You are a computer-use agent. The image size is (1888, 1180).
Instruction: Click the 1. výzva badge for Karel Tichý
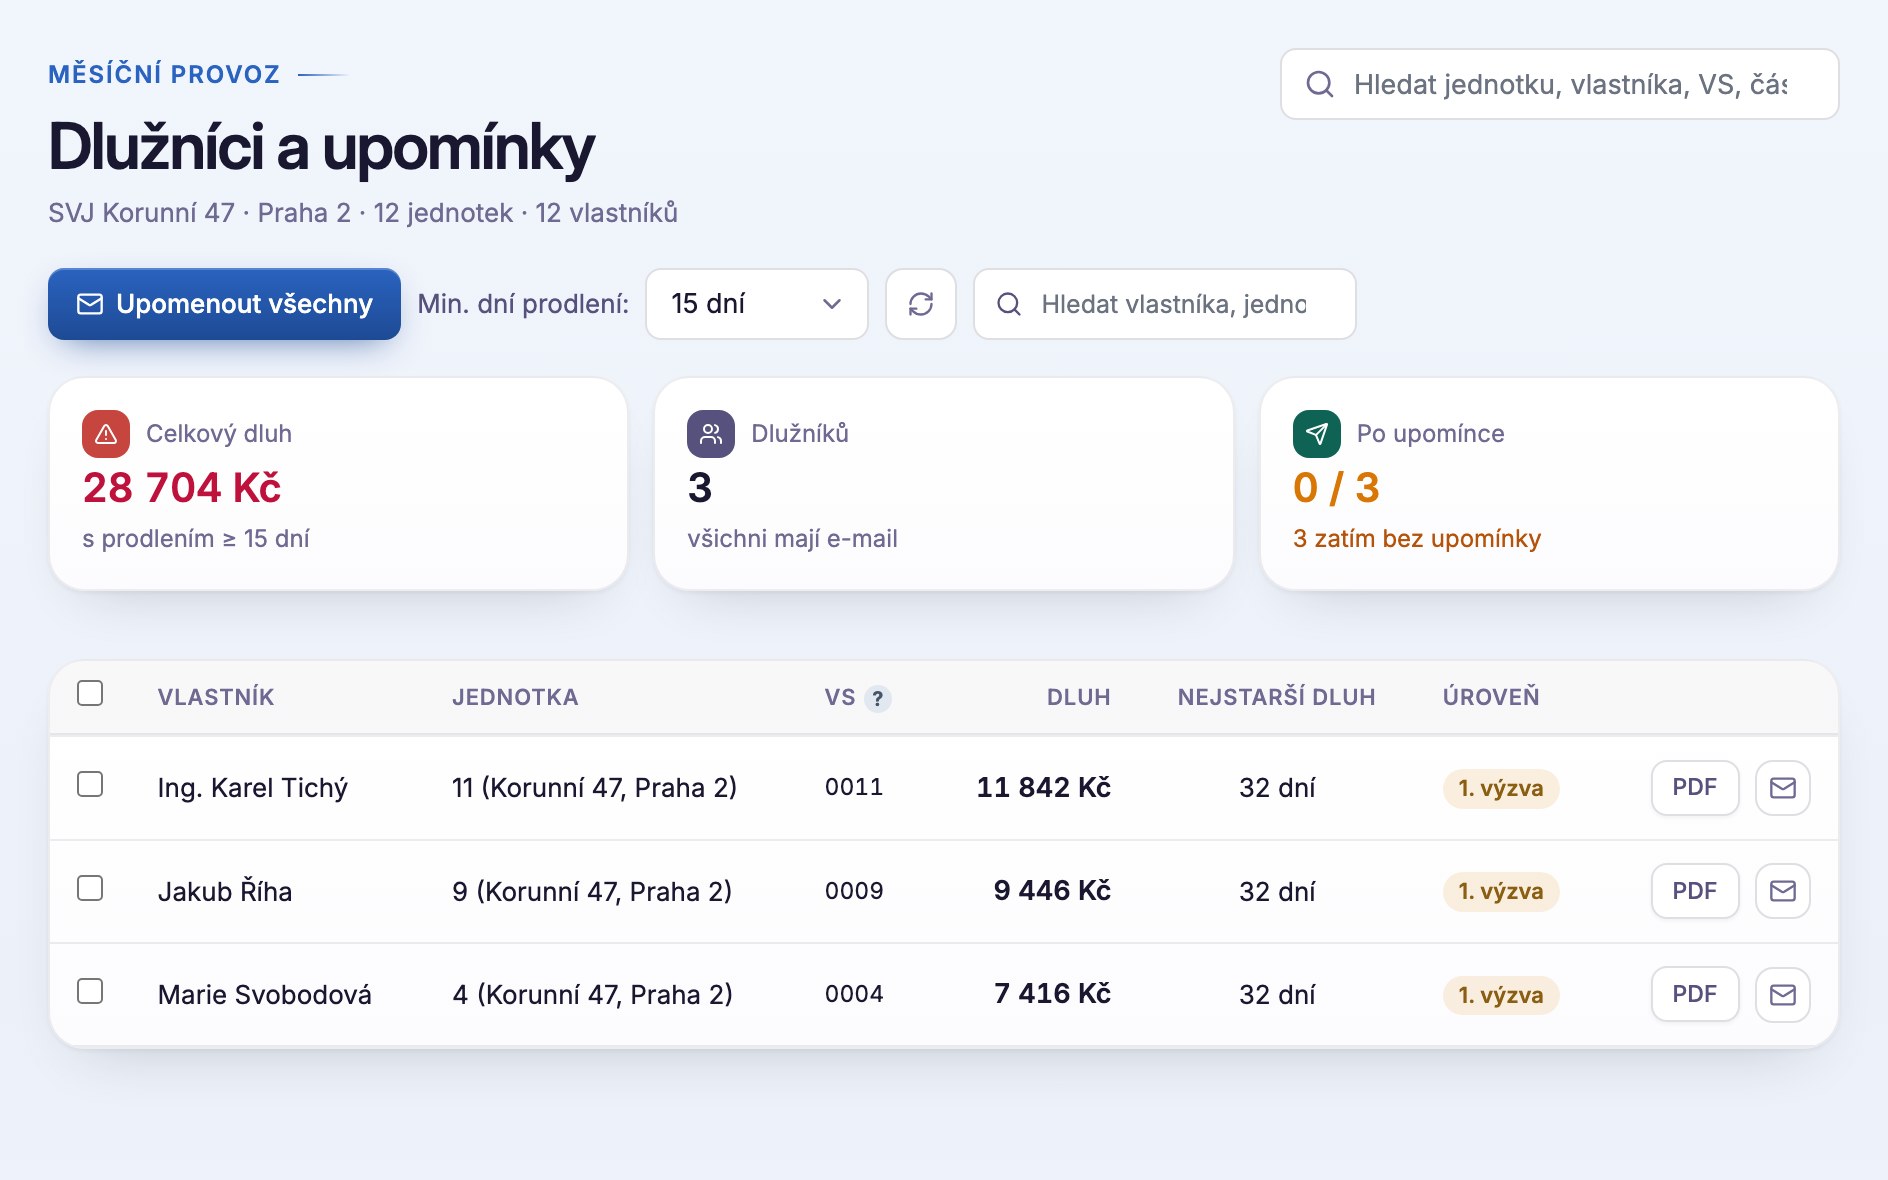(1500, 788)
